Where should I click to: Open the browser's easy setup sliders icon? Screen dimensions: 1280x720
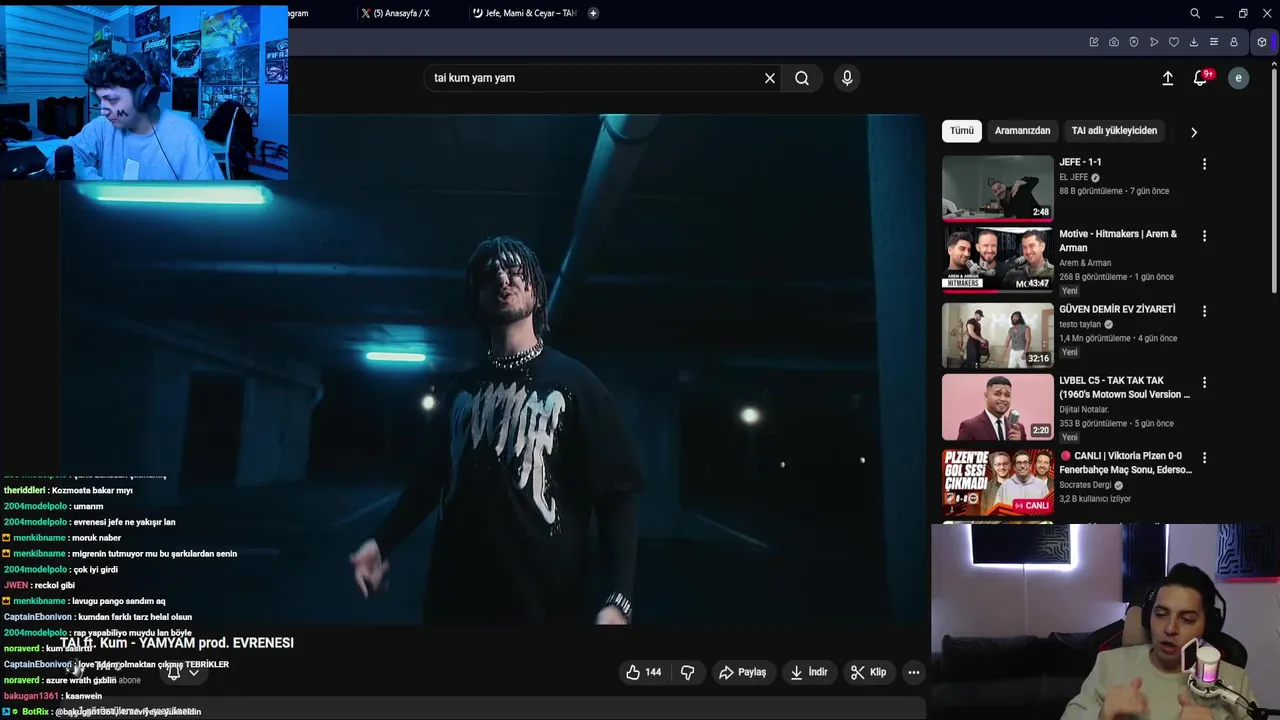point(1214,42)
